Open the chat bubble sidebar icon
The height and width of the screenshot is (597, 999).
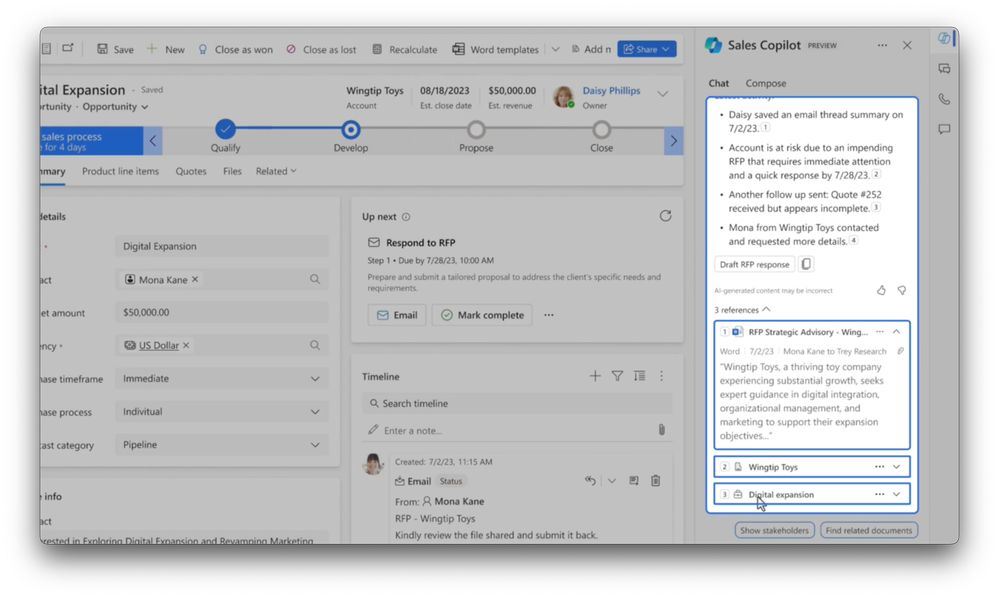944,129
